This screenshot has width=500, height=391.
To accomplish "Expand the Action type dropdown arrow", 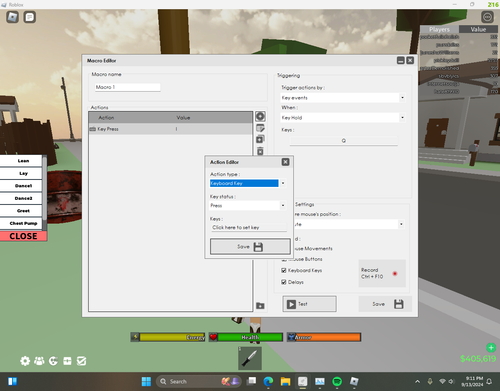I will 283,183.
